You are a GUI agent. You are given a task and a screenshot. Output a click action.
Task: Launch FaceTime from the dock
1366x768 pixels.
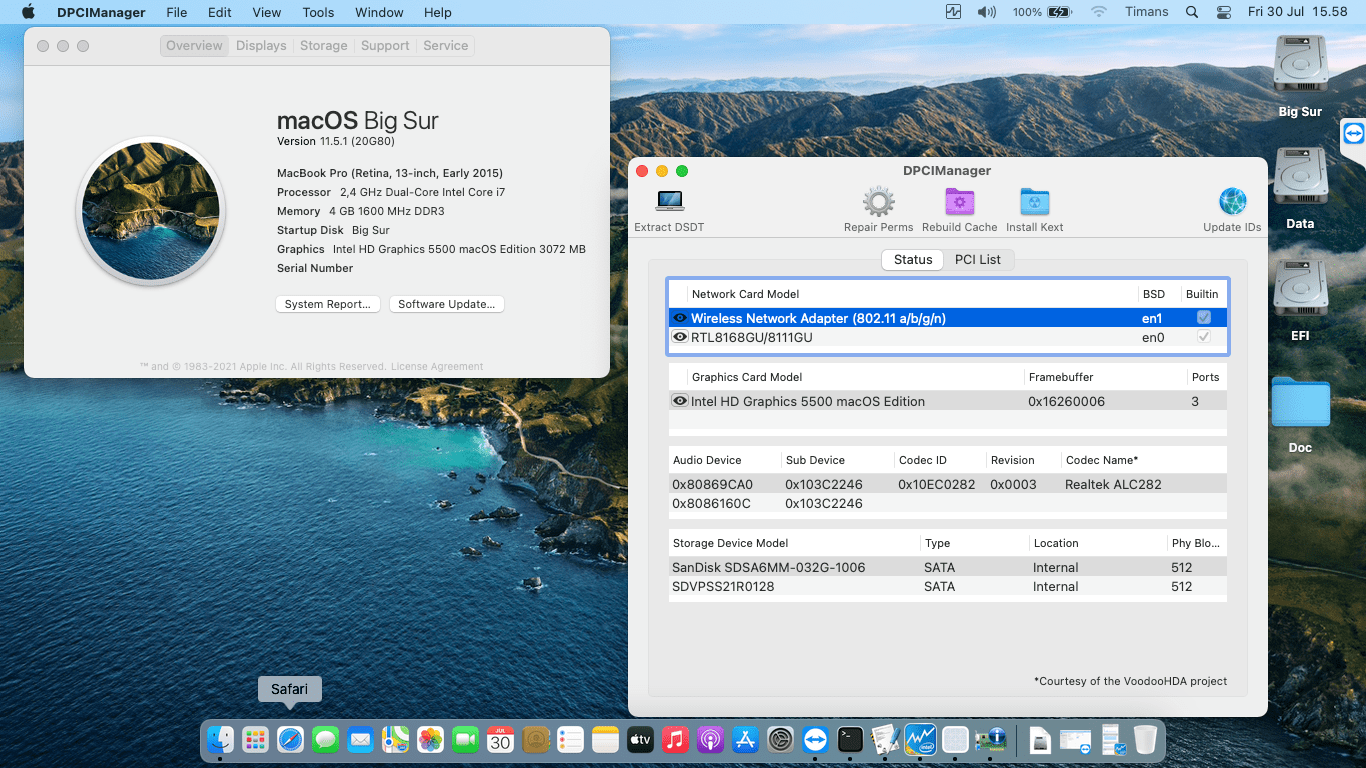tap(465, 740)
